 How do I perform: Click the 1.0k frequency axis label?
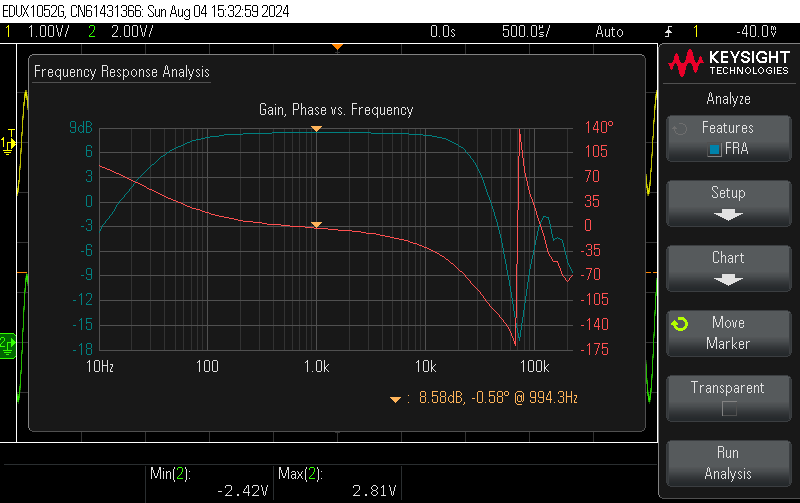point(316,366)
